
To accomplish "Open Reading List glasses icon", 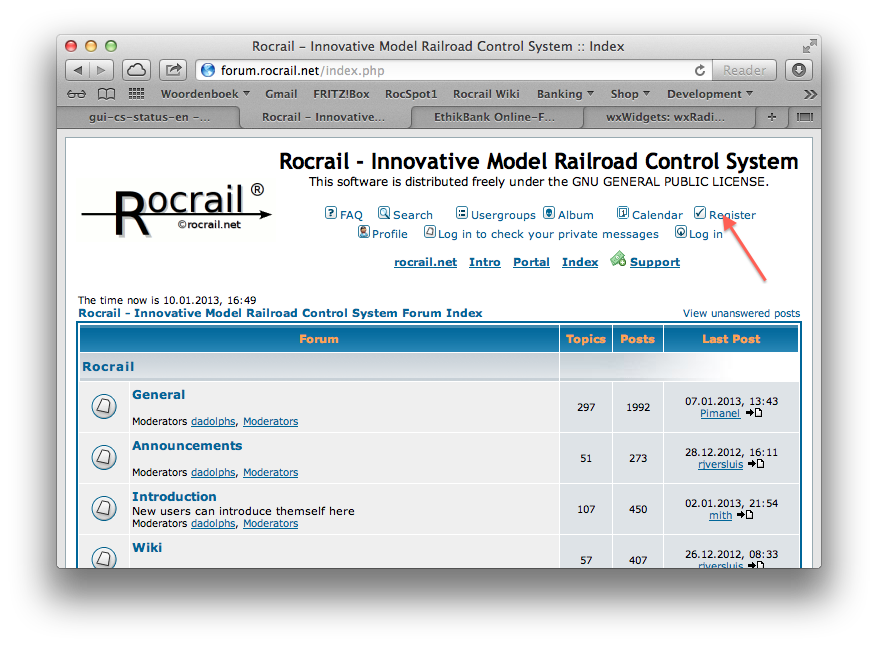I will [x=77, y=94].
